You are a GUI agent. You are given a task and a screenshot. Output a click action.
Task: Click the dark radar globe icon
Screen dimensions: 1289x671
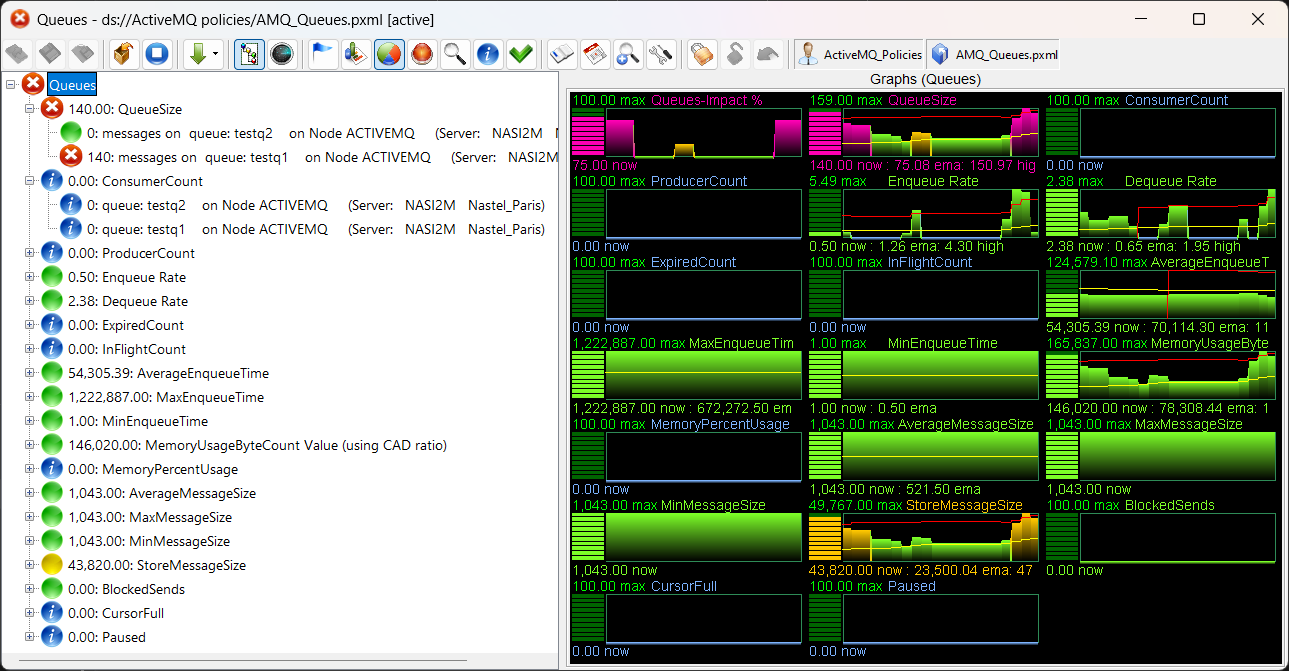(283, 54)
